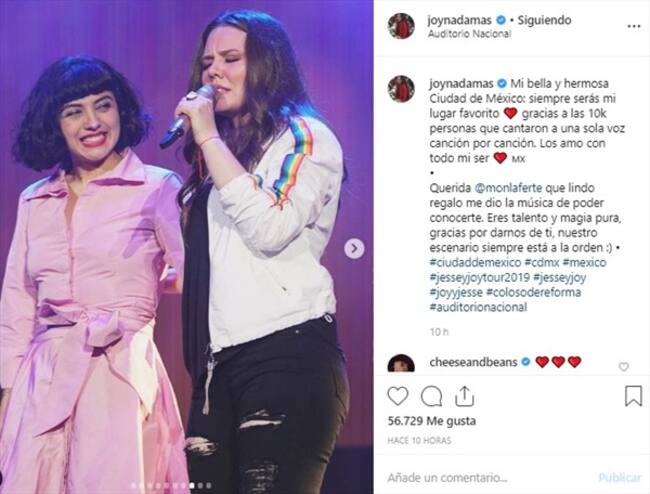Save the post with the bookmark icon
Viewport: 650px width, 494px height.
tap(633, 396)
